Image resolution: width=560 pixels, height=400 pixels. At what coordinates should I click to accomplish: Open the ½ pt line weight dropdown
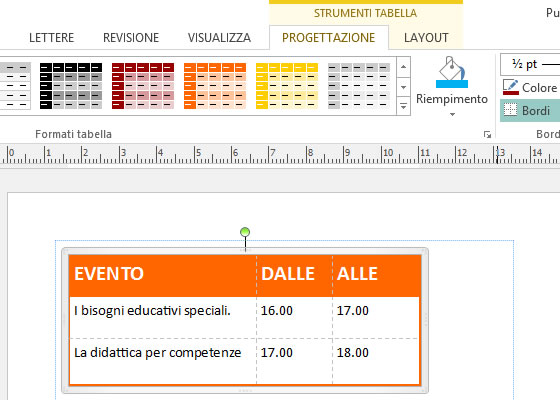click(x=530, y=64)
